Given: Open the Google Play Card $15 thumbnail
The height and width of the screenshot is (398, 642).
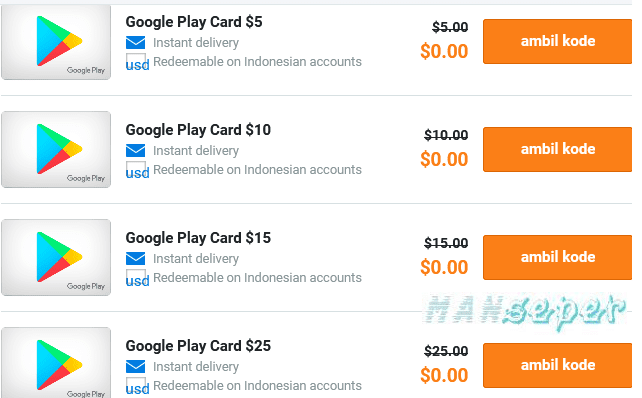Looking at the screenshot, I should click(56, 258).
